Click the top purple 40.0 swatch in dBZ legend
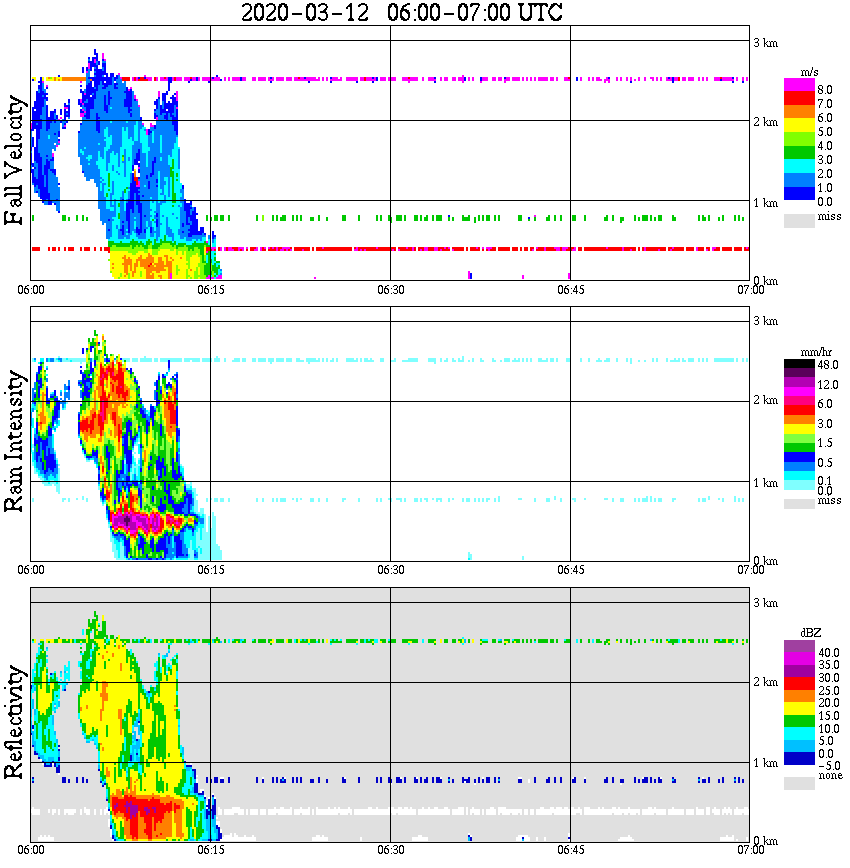The width and height of the screenshot is (850, 868). coord(799,647)
